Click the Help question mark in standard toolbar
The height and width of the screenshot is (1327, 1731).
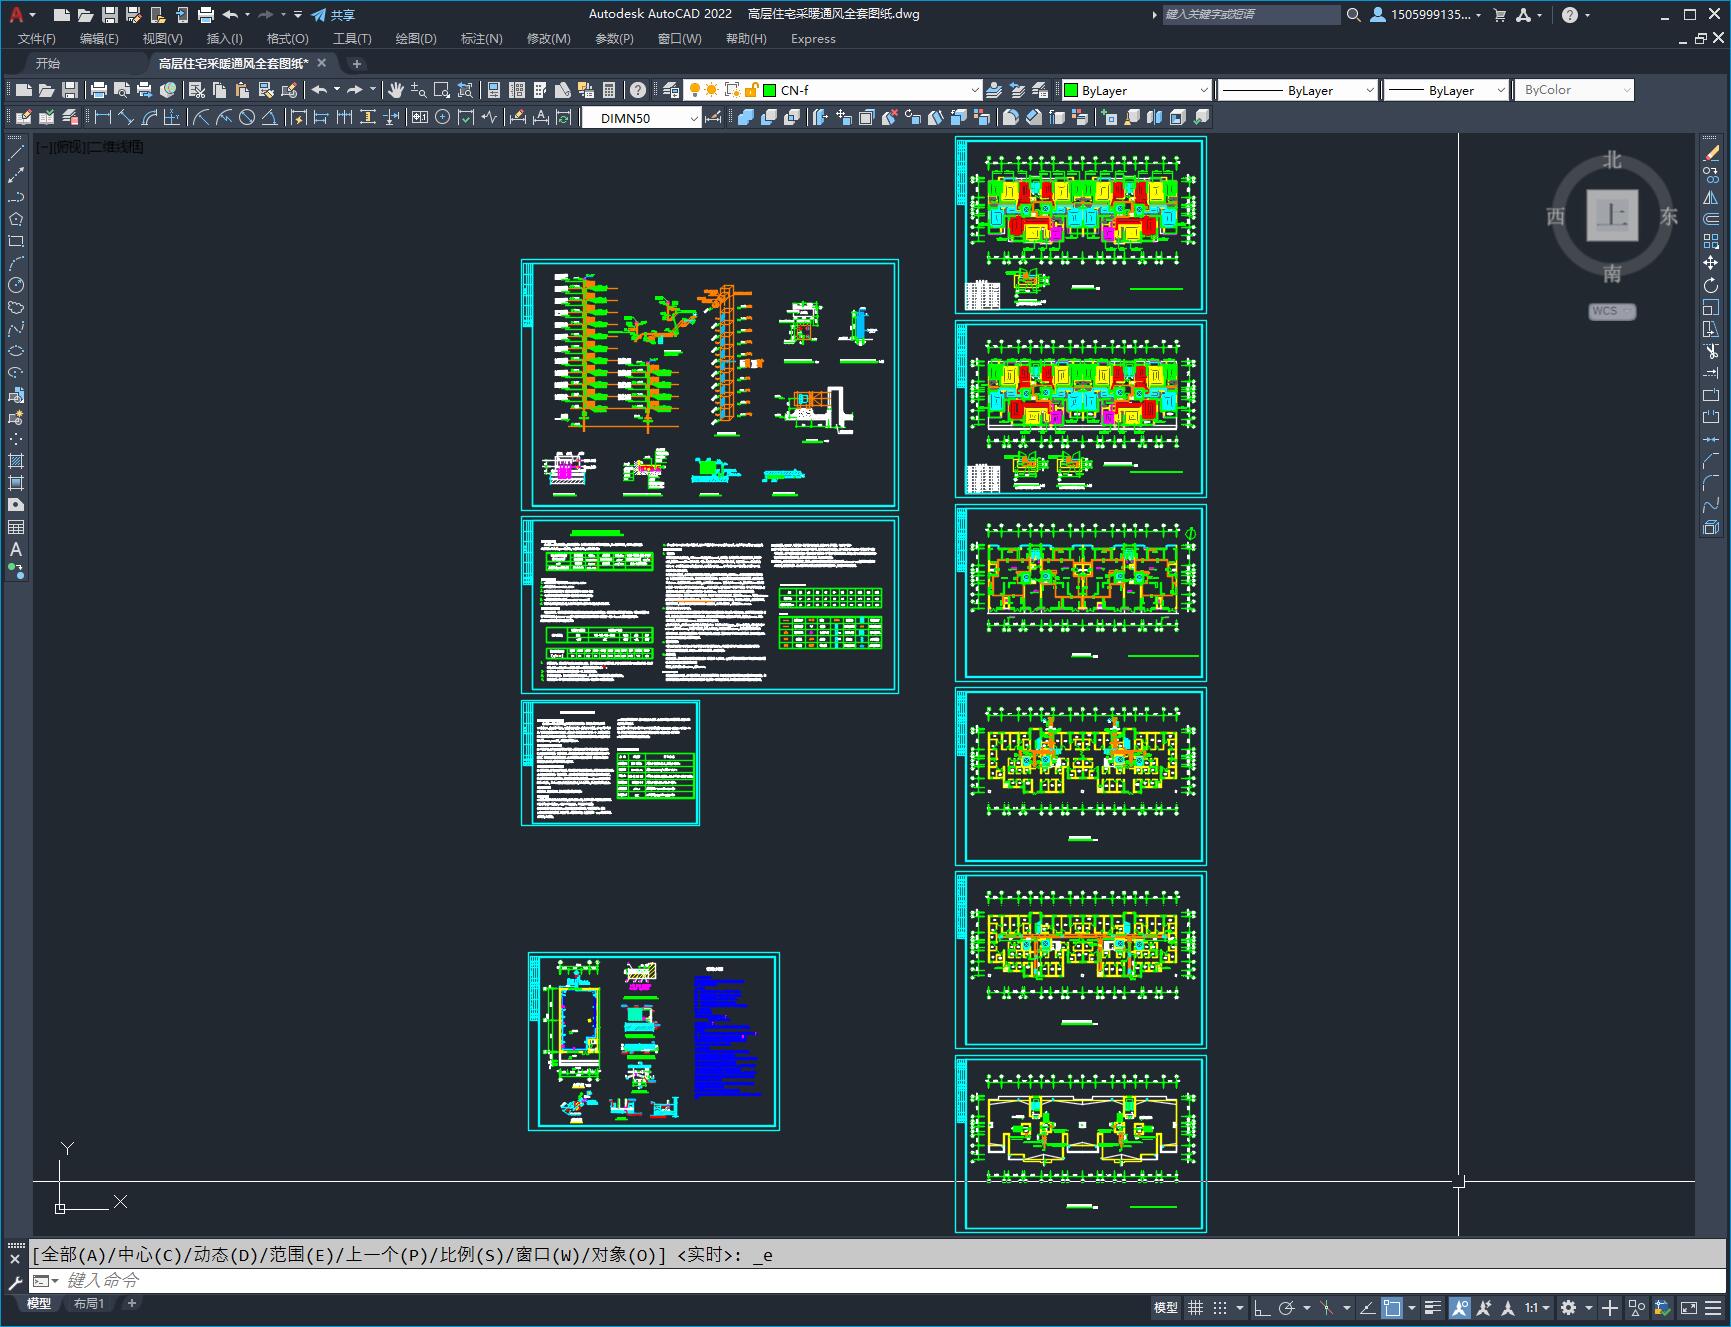click(638, 90)
